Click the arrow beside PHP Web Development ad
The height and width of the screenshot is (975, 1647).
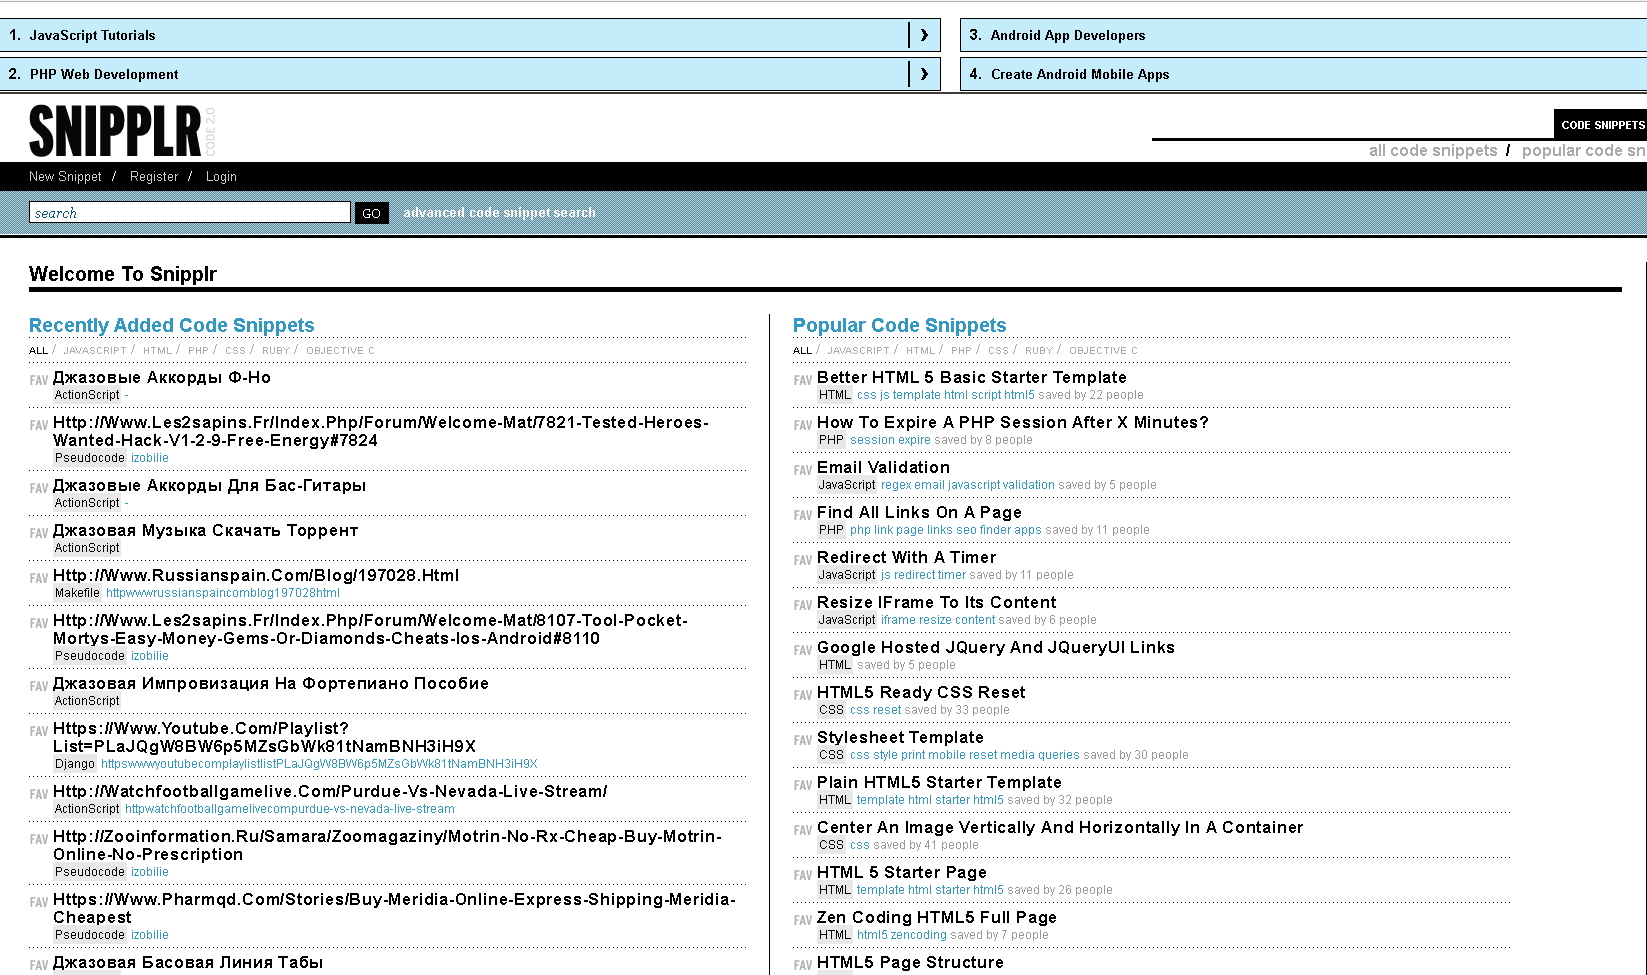924,74
